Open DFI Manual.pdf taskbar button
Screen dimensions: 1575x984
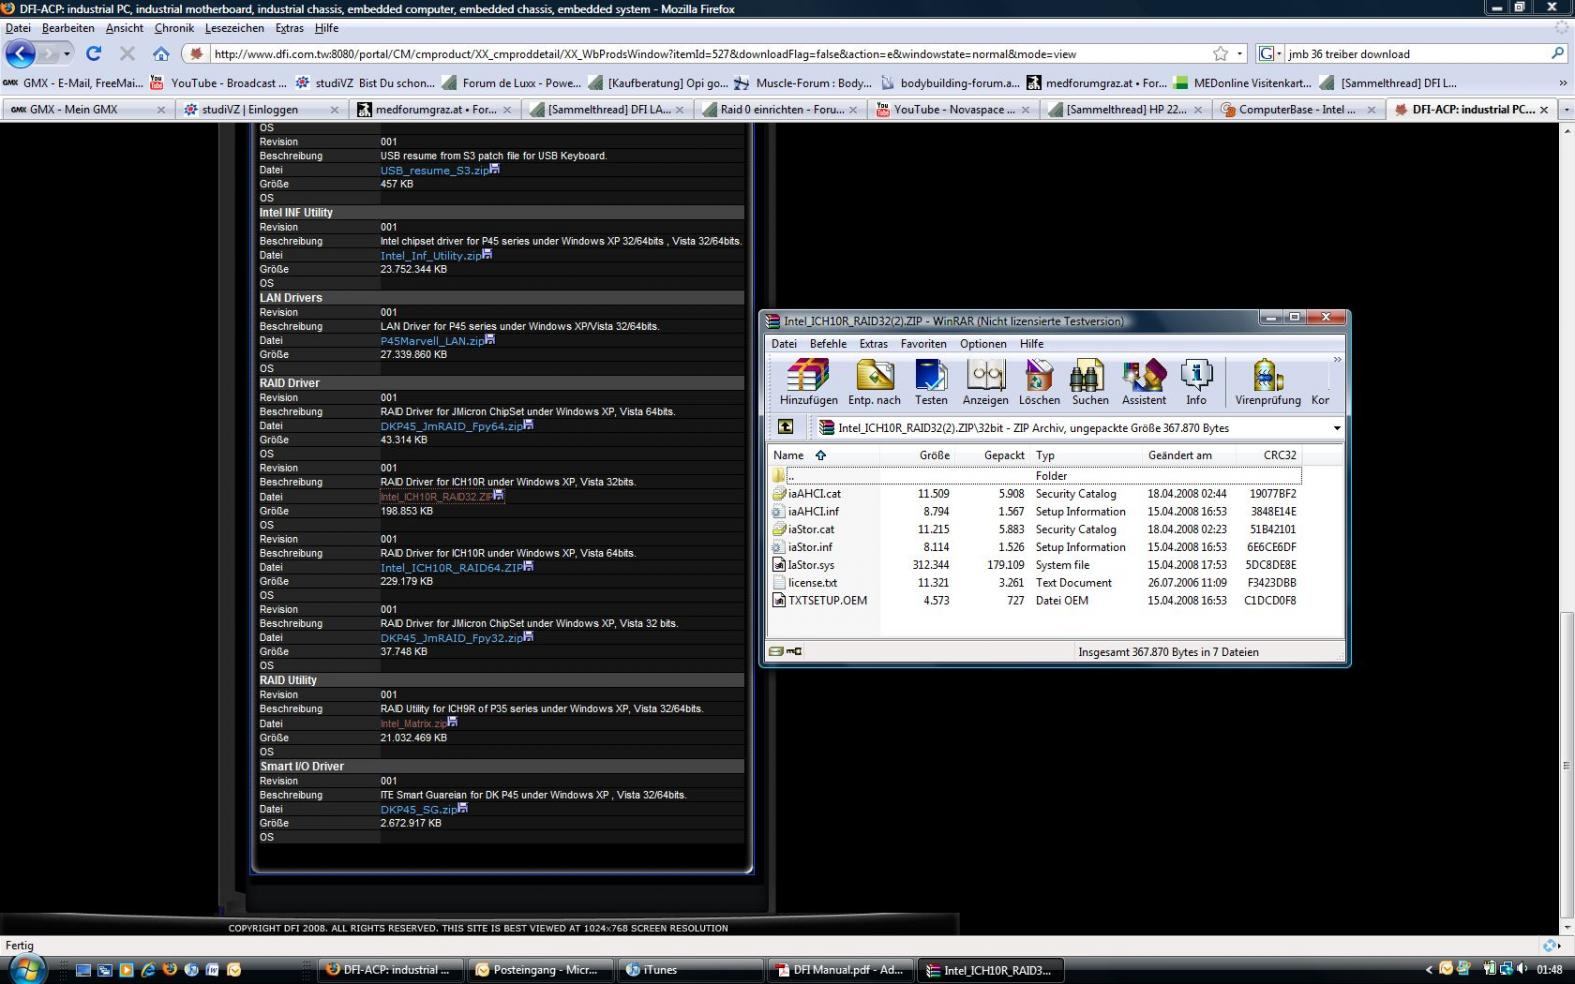840,969
